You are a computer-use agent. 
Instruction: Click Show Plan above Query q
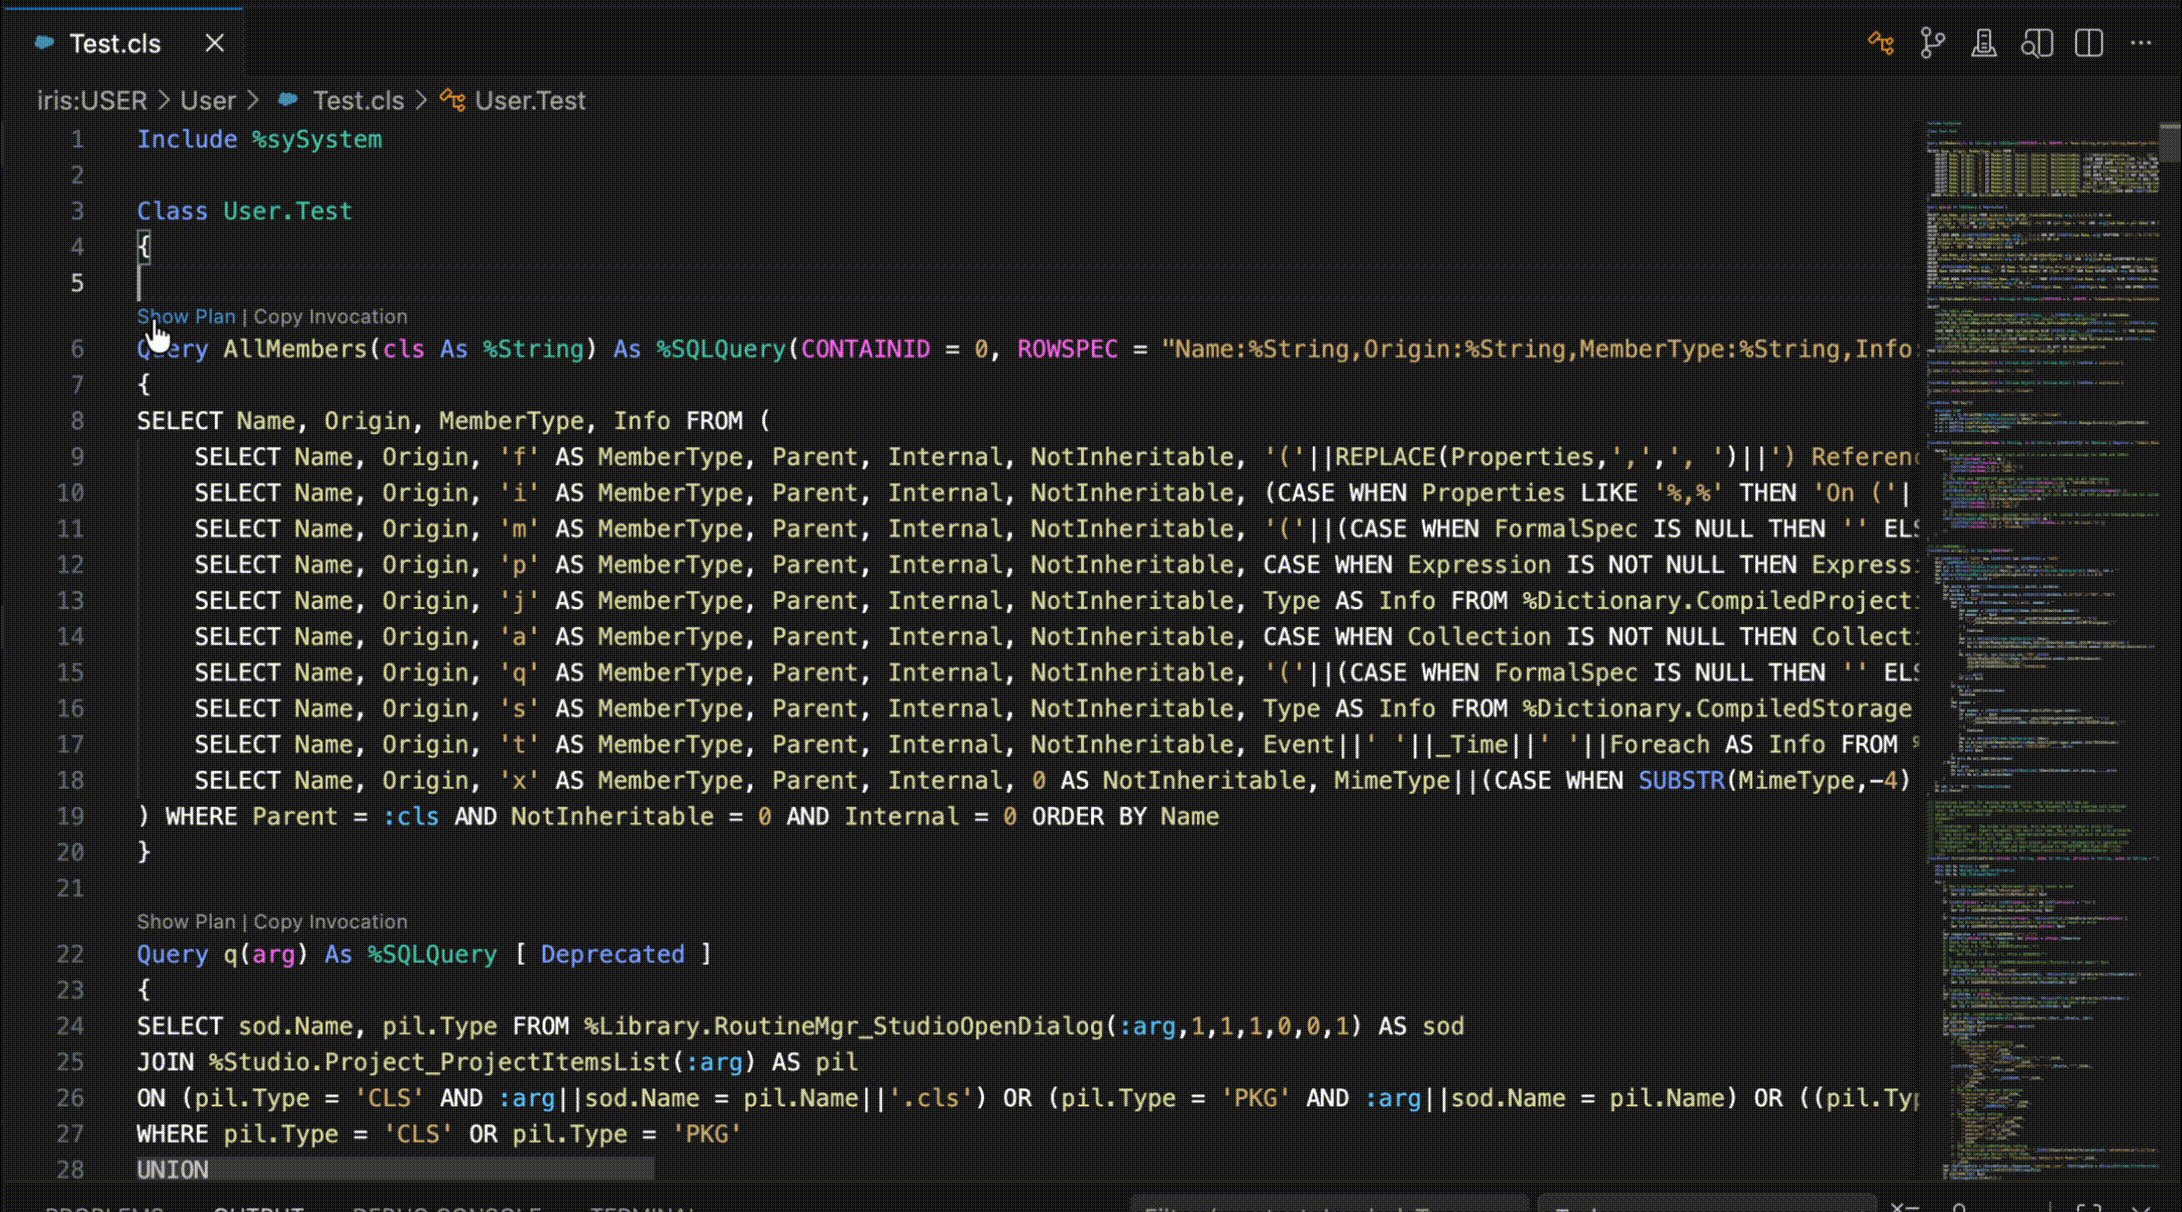pyautogui.click(x=186, y=921)
